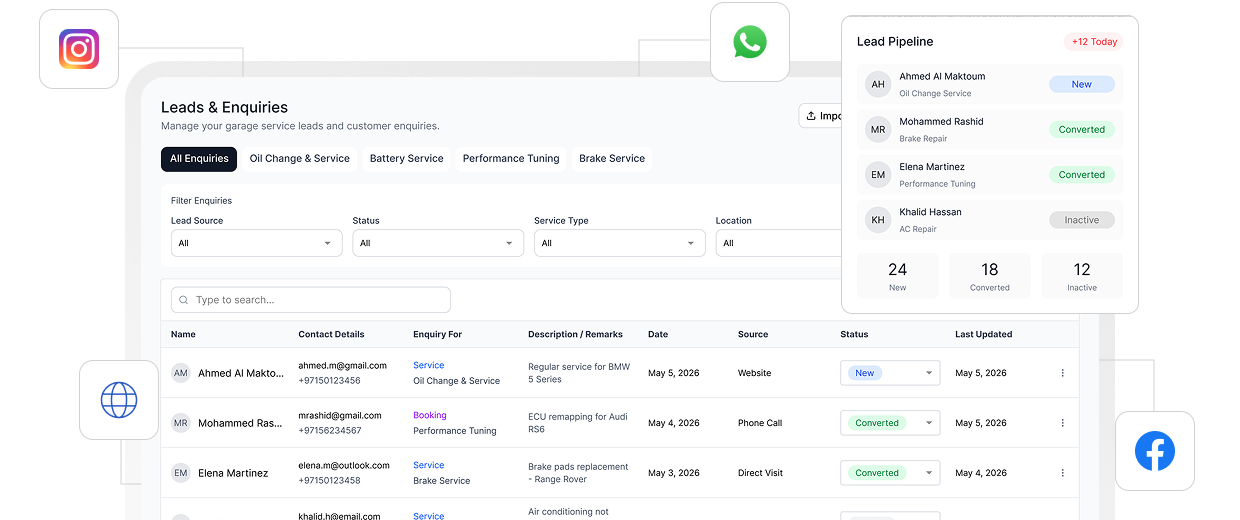Click the Source column header
The image size is (1240, 520).
[753, 335]
